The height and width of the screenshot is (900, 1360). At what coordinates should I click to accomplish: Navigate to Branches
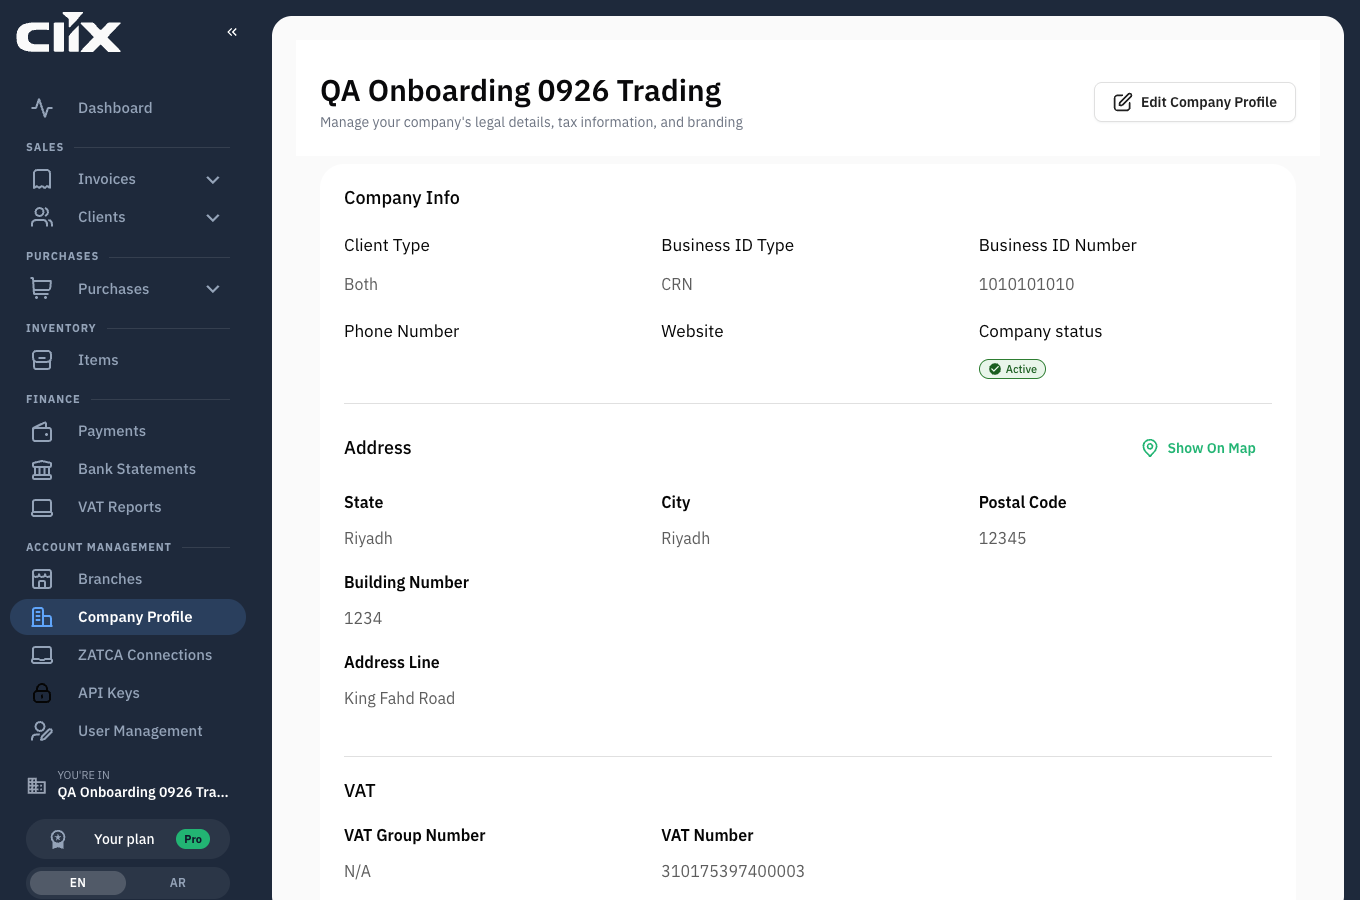[128, 579]
